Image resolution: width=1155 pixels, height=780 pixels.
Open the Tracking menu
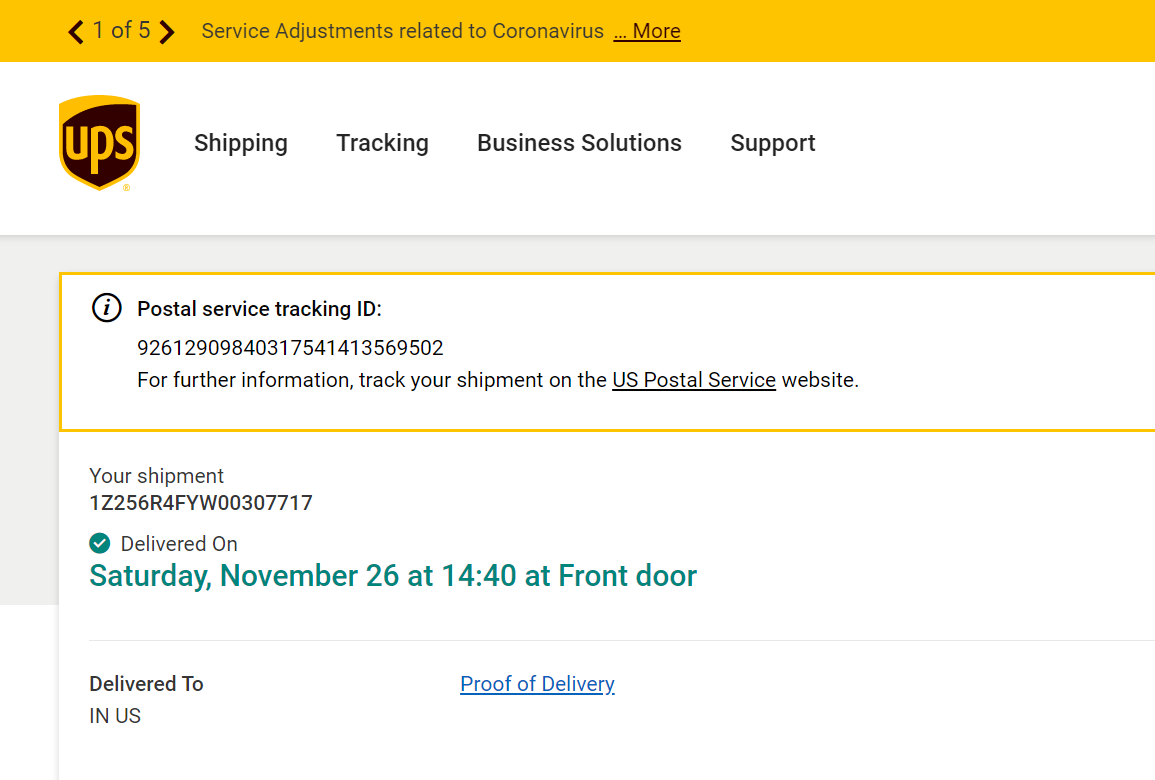click(x=382, y=143)
